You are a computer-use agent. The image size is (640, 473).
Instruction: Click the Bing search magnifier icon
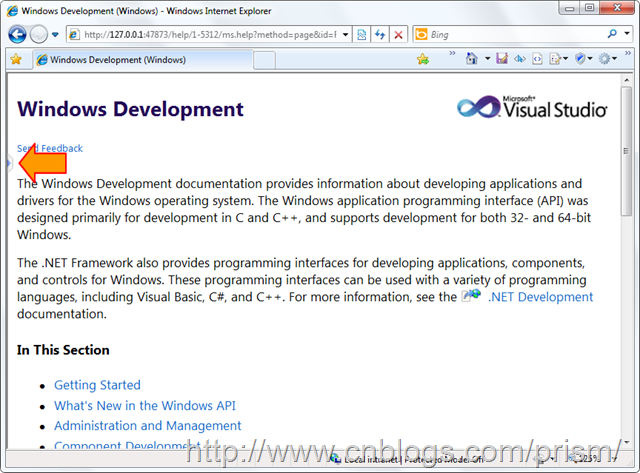[x=612, y=34]
